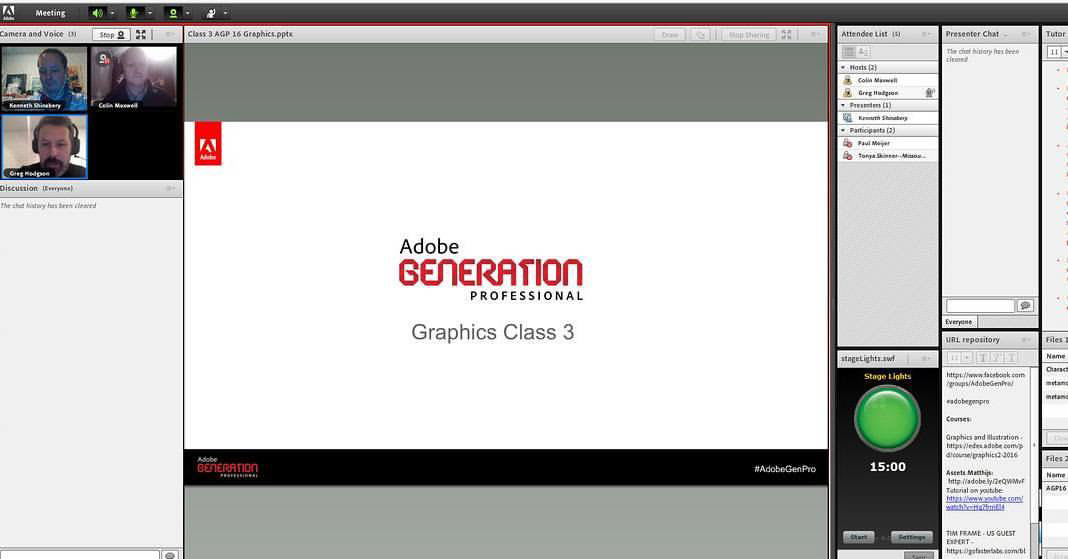1068x559 pixels.
Task: Focus the Presenter Chat message field
Action: click(x=980, y=306)
